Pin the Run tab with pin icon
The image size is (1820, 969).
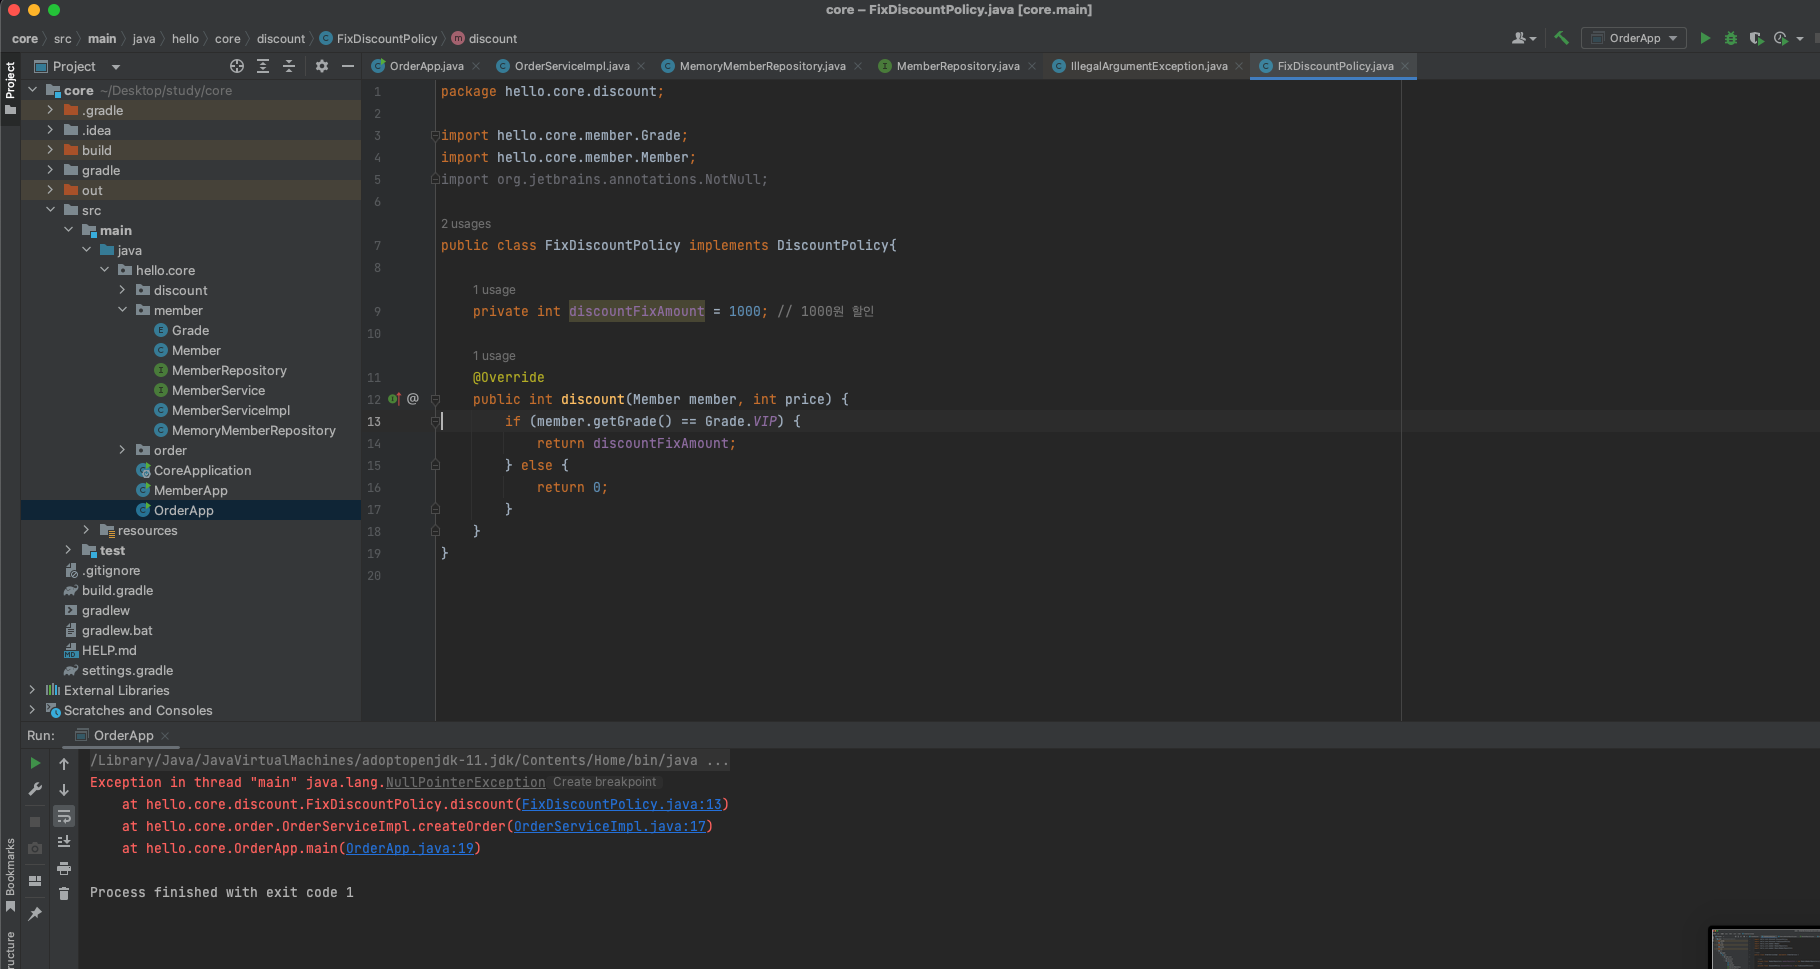coord(35,914)
